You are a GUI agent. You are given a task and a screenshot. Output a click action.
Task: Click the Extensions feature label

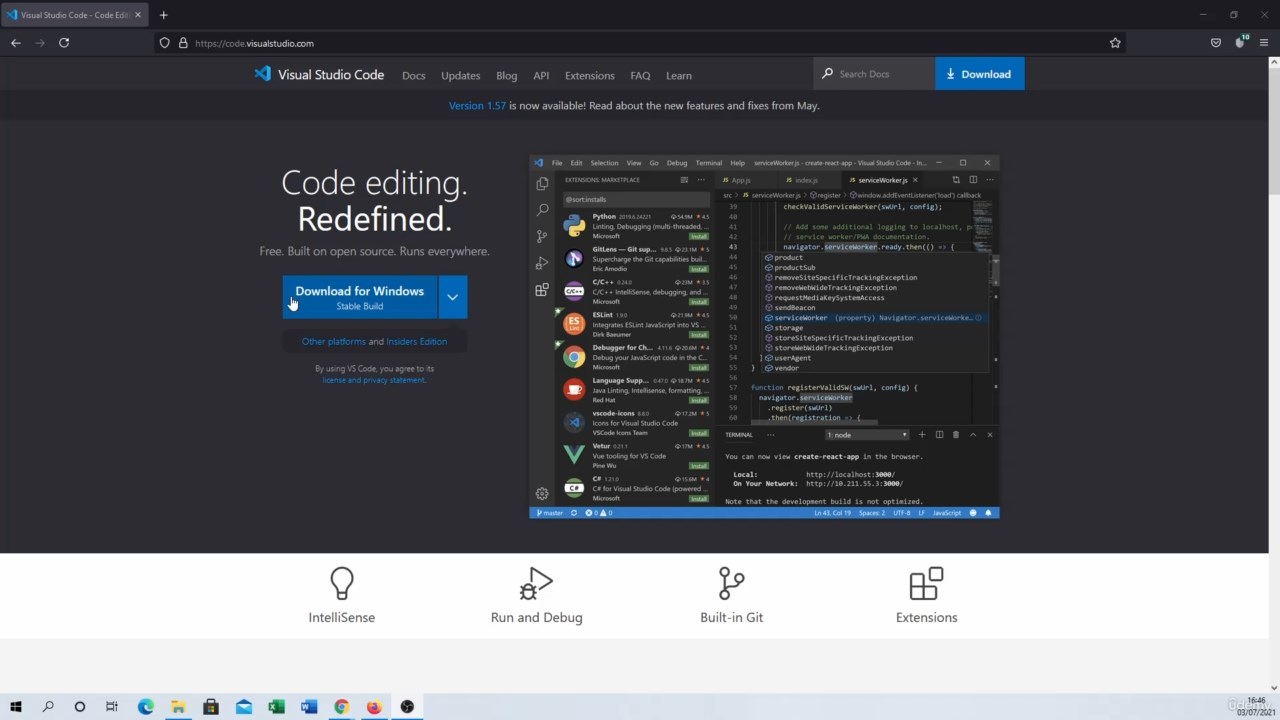926,617
